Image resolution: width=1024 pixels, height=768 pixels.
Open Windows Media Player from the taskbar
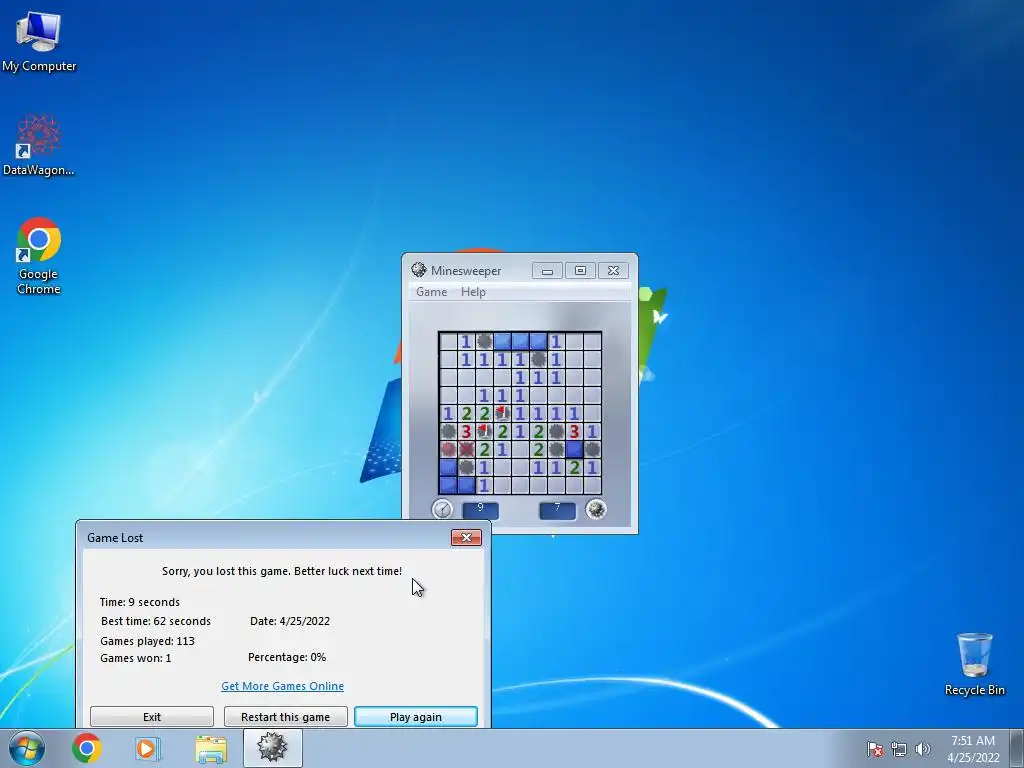(x=148, y=748)
